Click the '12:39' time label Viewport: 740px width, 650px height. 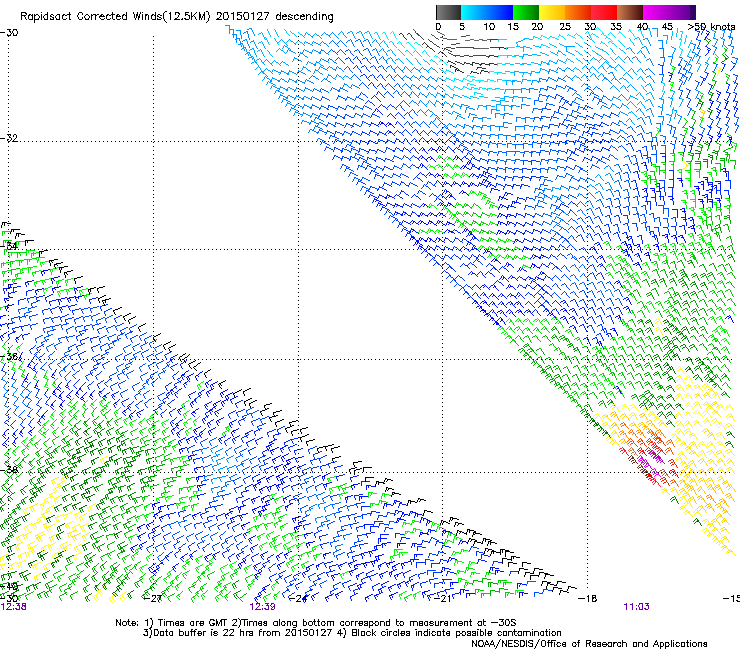[x=262, y=607]
